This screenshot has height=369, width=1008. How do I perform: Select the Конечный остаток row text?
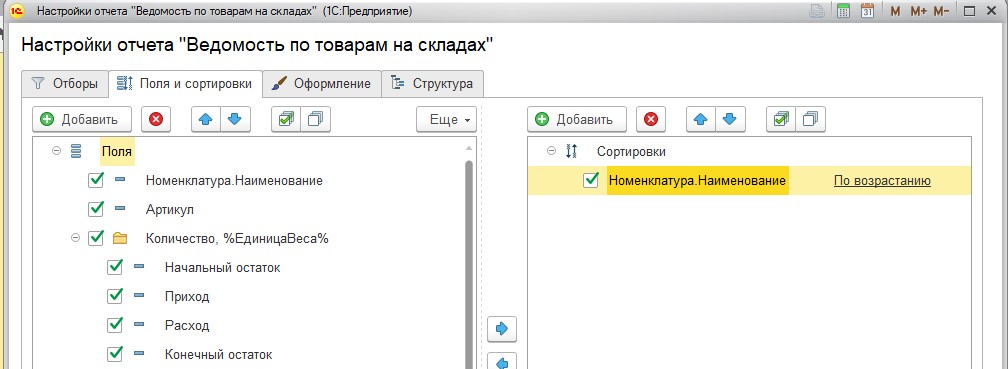(219, 354)
